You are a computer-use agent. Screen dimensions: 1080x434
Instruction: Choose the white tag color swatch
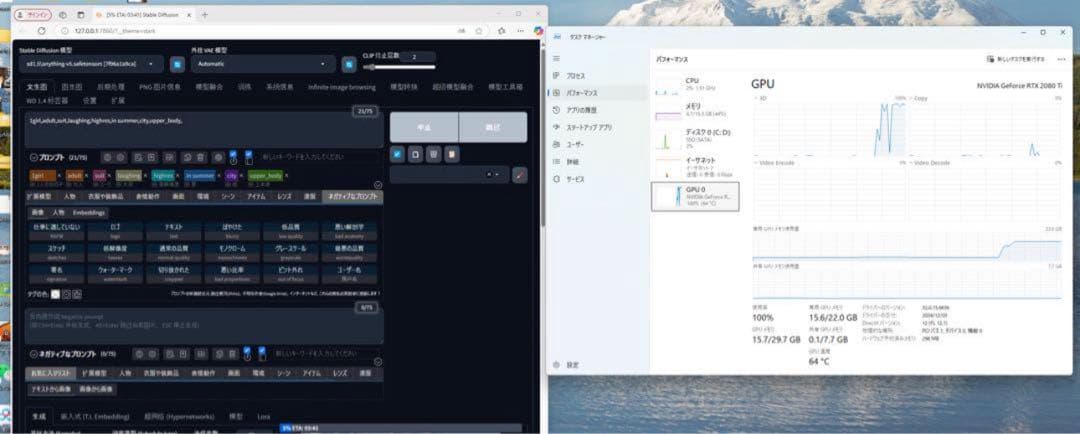click(x=55, y=294)
